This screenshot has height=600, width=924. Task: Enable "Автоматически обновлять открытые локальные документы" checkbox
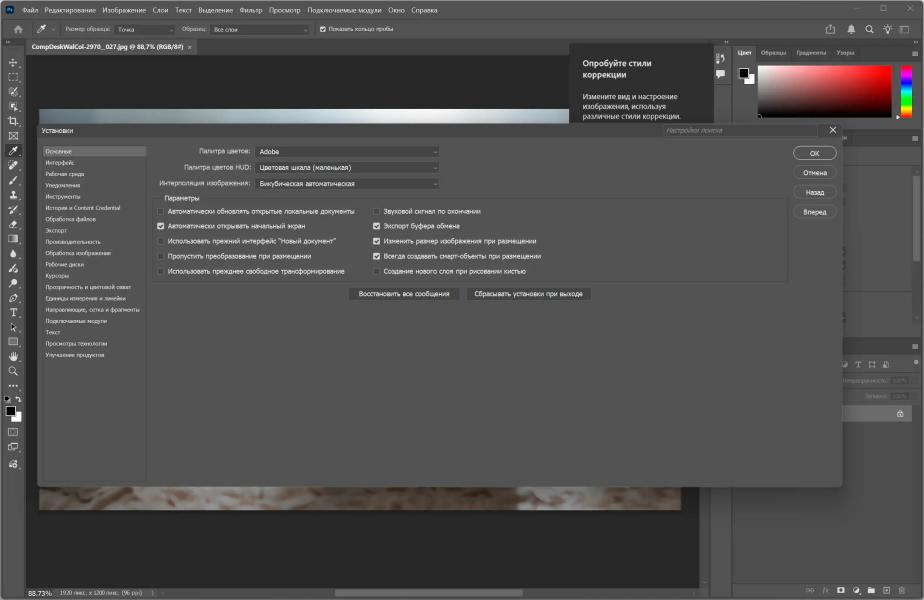click(x=161, y=212)
